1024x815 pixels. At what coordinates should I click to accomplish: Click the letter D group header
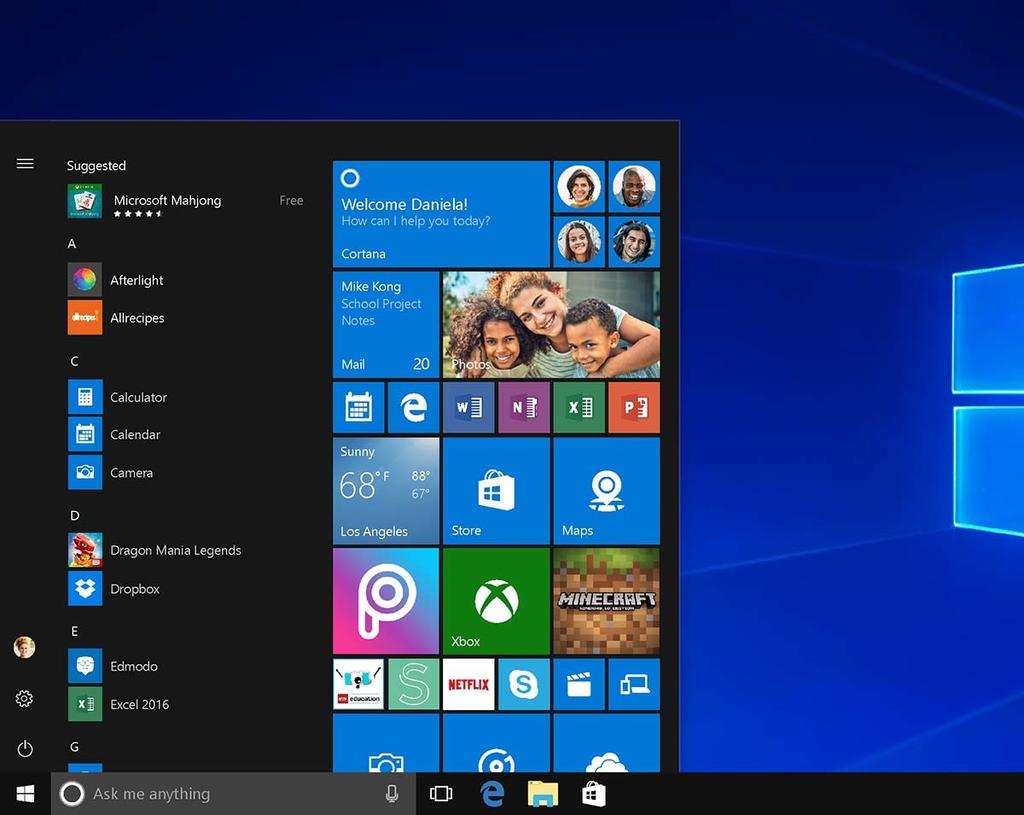(x=74, y=516)
